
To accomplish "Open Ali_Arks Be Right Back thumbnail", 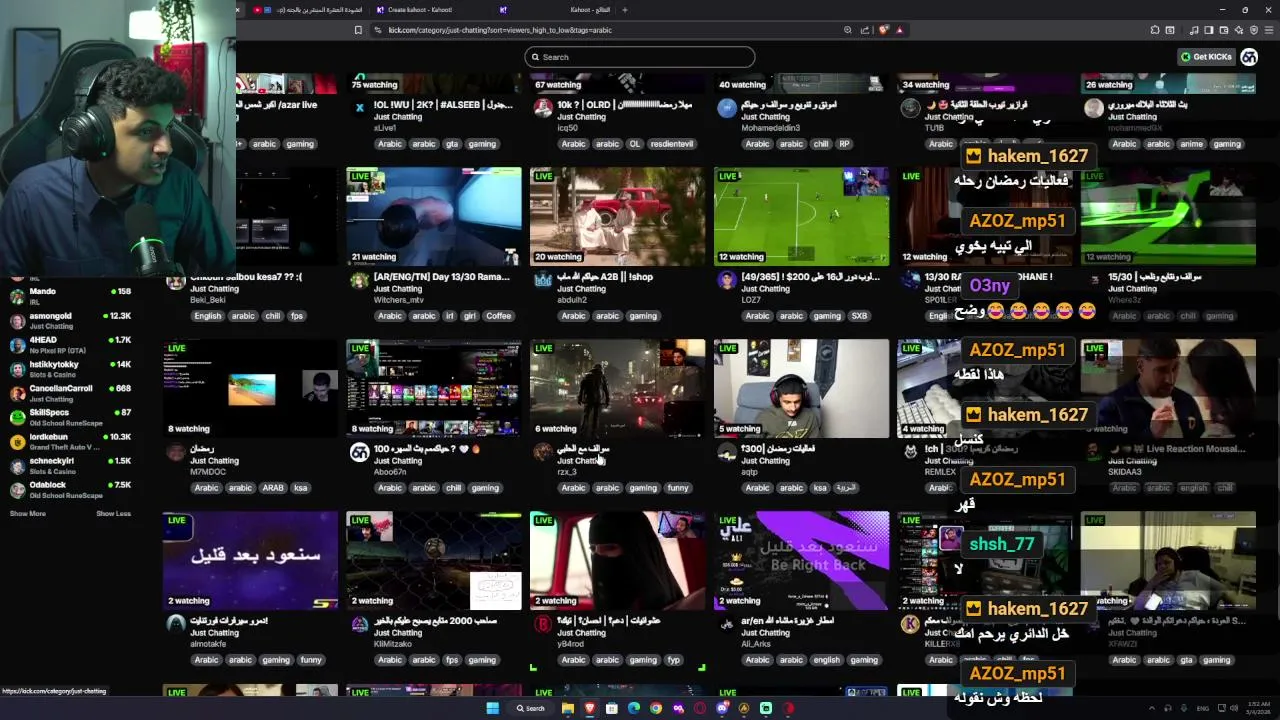I will pyautogui.click(x=801, y=560).
